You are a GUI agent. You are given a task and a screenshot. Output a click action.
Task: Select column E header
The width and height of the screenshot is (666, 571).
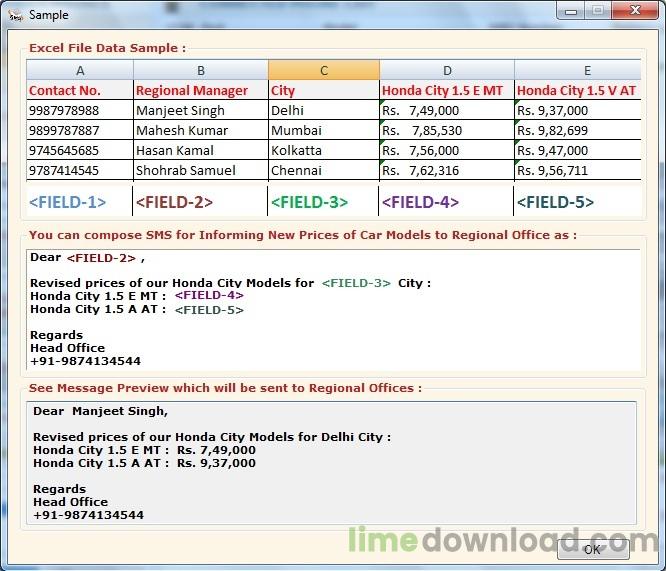578,70
